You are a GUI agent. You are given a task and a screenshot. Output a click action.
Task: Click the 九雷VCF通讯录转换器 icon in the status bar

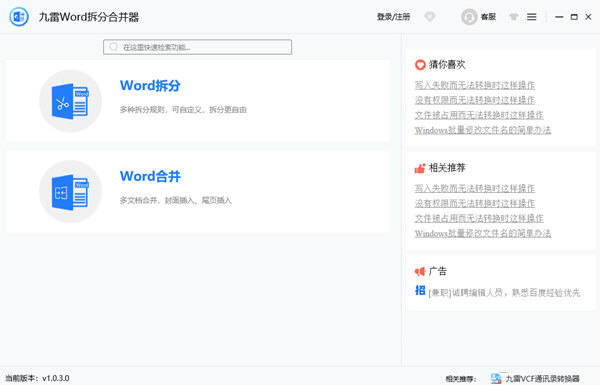point(496,378)
